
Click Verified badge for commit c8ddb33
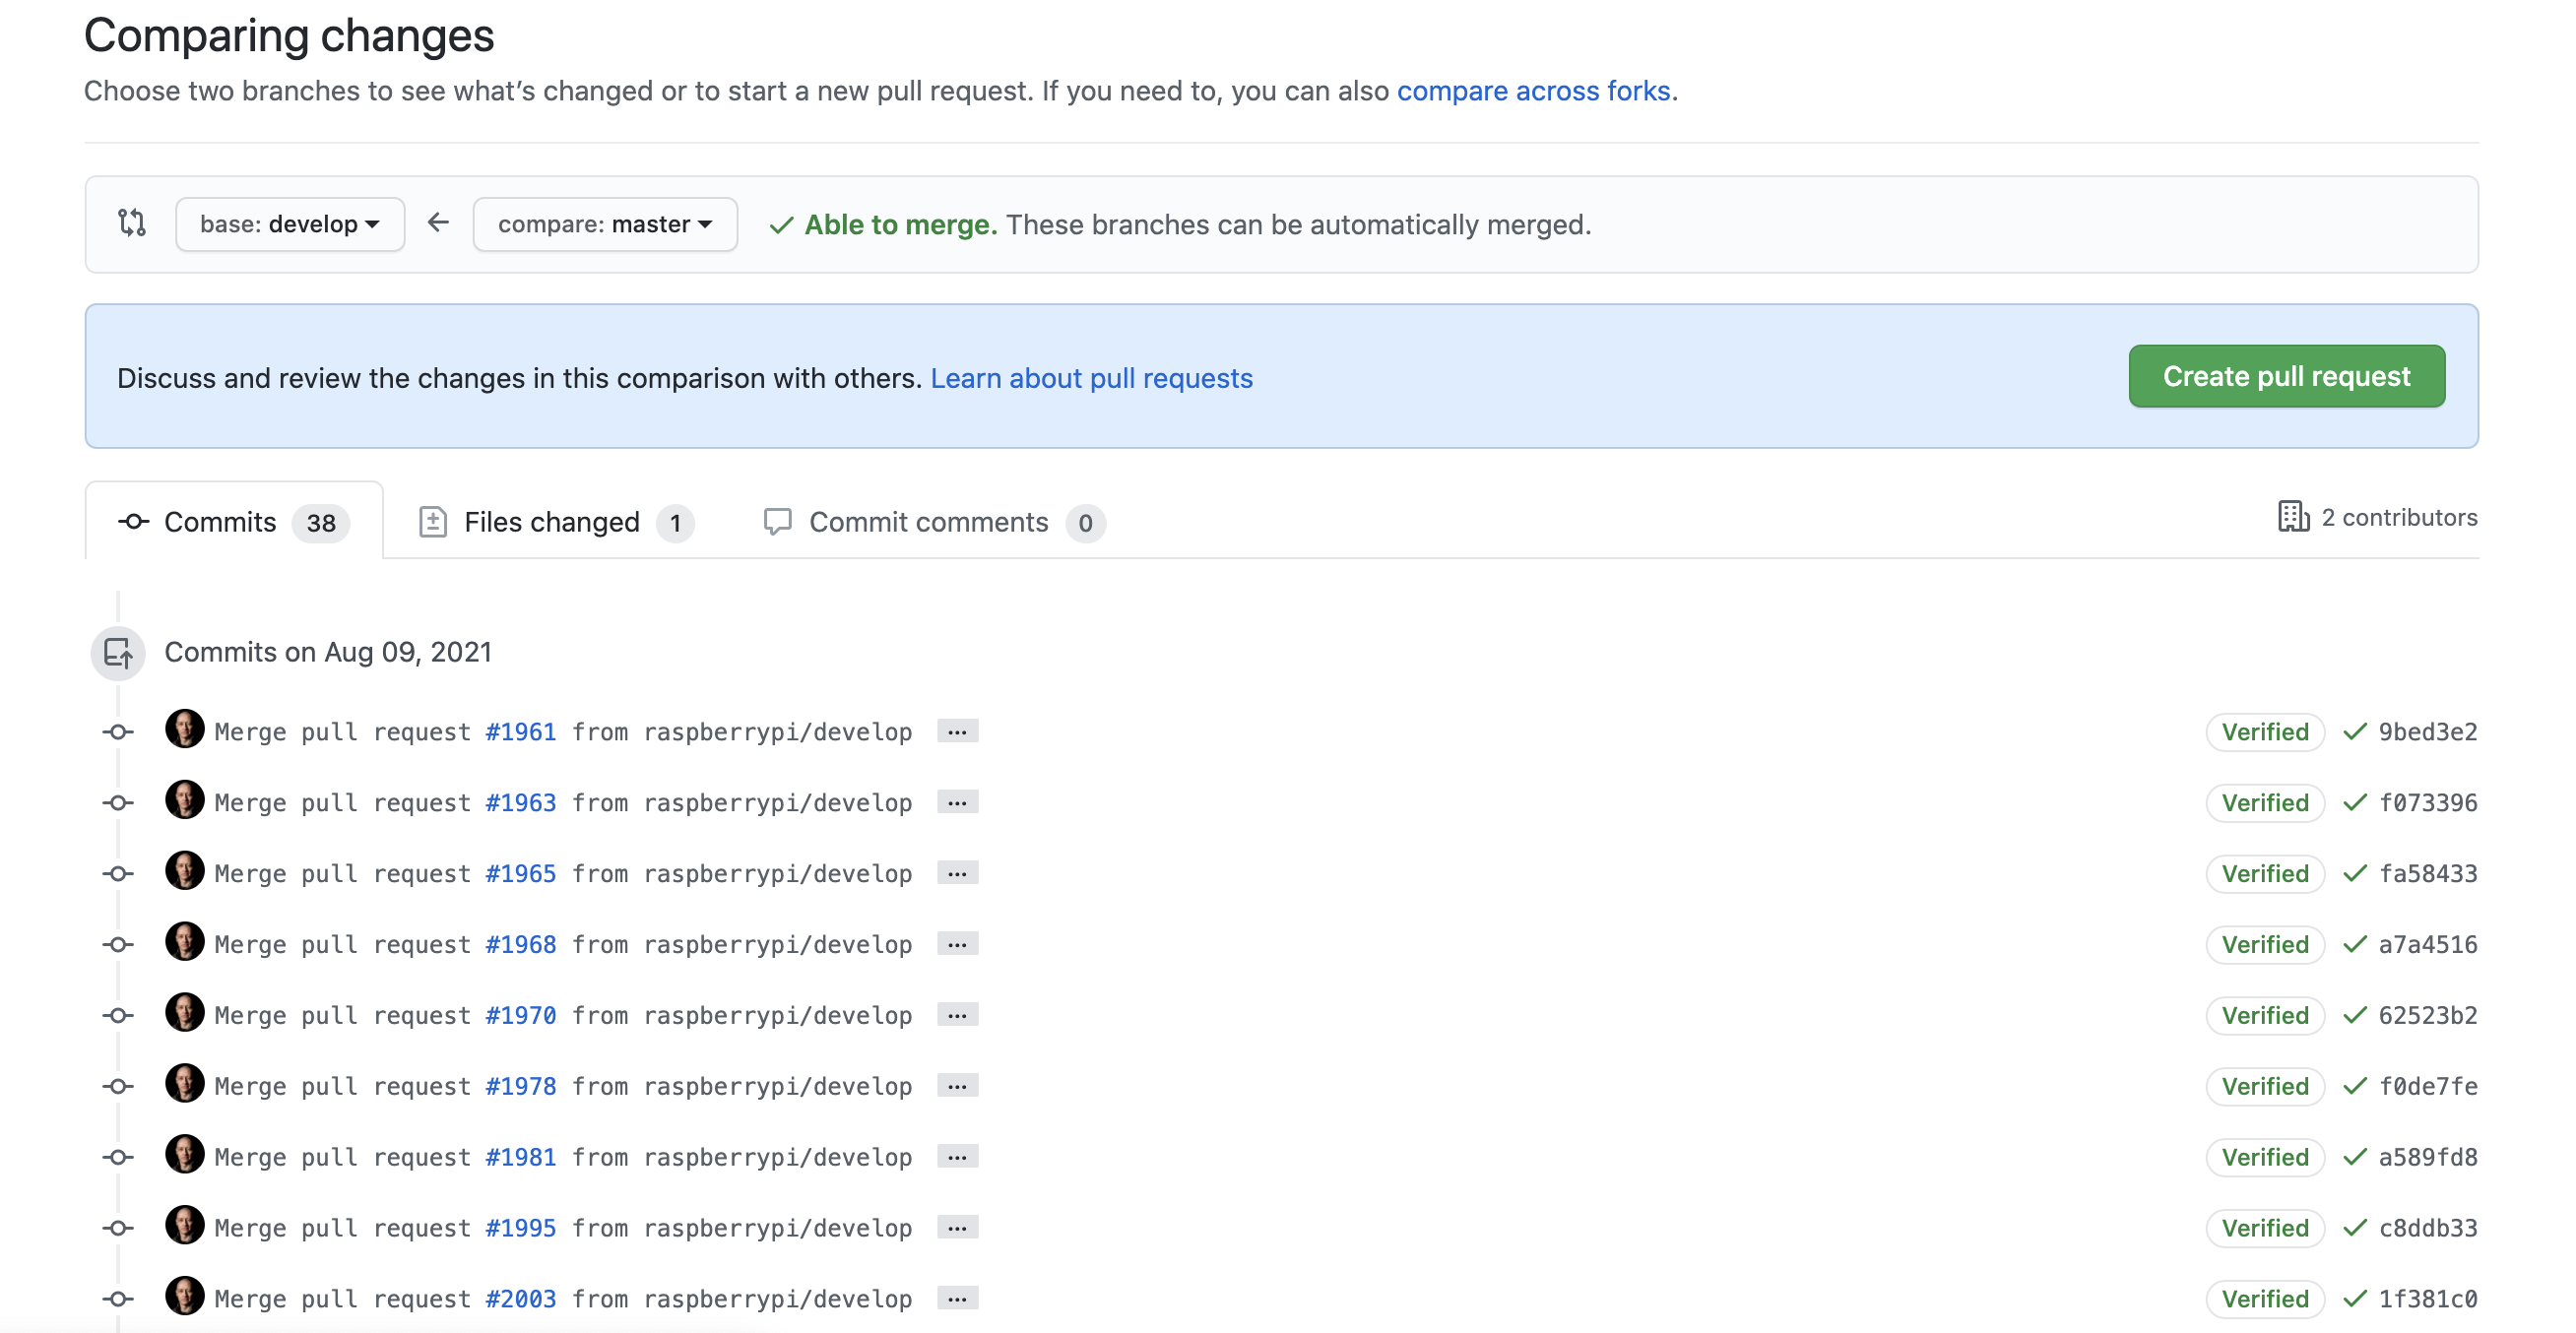coord(2265,1229)
